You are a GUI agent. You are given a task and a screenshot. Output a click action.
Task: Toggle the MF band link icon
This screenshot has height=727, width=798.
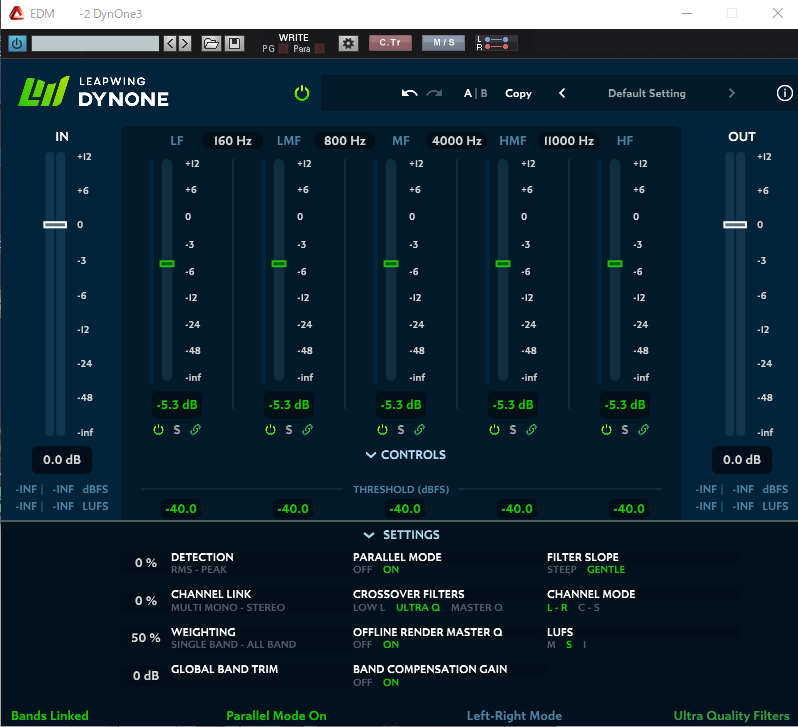419,430
